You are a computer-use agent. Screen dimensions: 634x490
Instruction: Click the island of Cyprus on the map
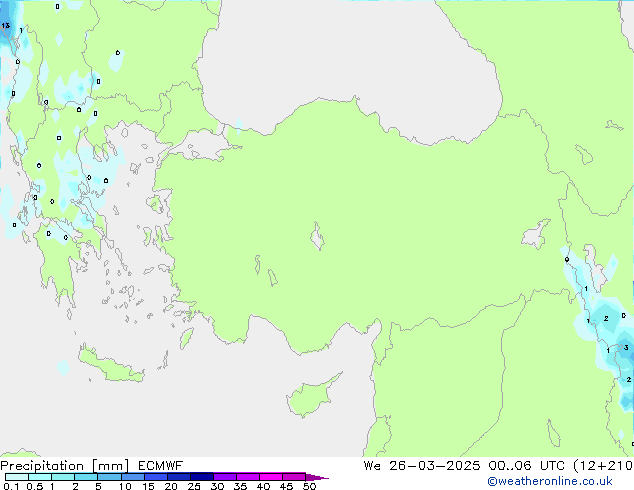311,396
